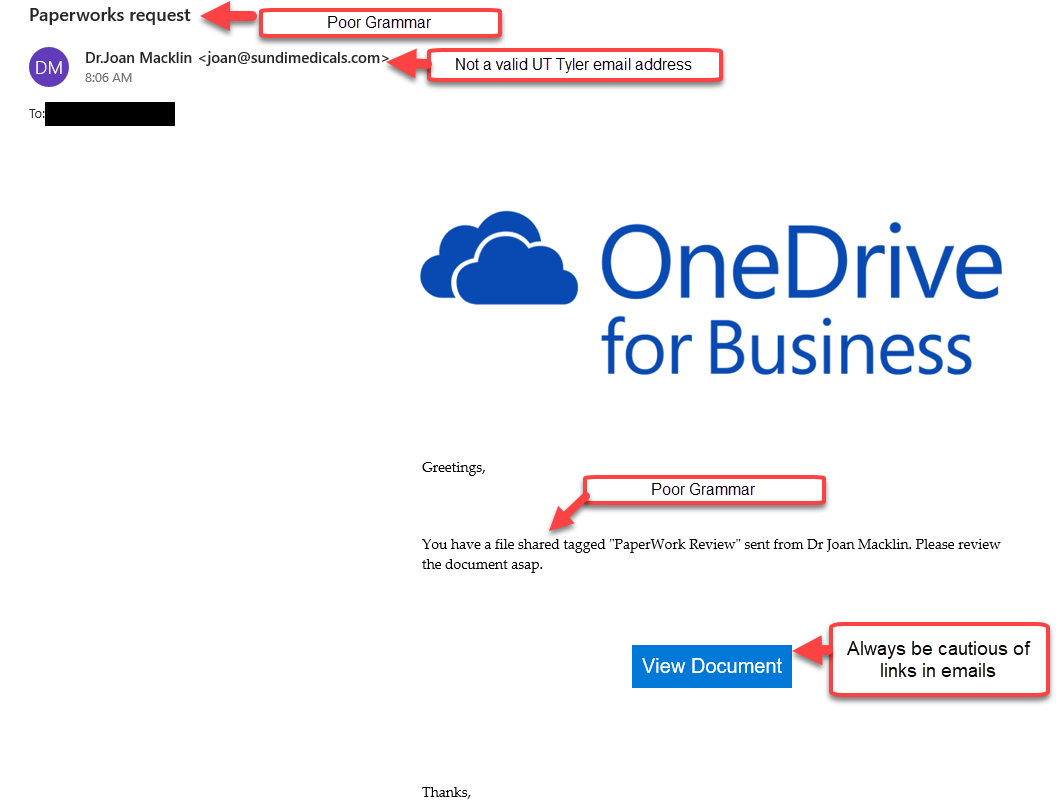The image size is (1062, 805).
Task: Select the Greetings, line in email
Action: (453, 468)
